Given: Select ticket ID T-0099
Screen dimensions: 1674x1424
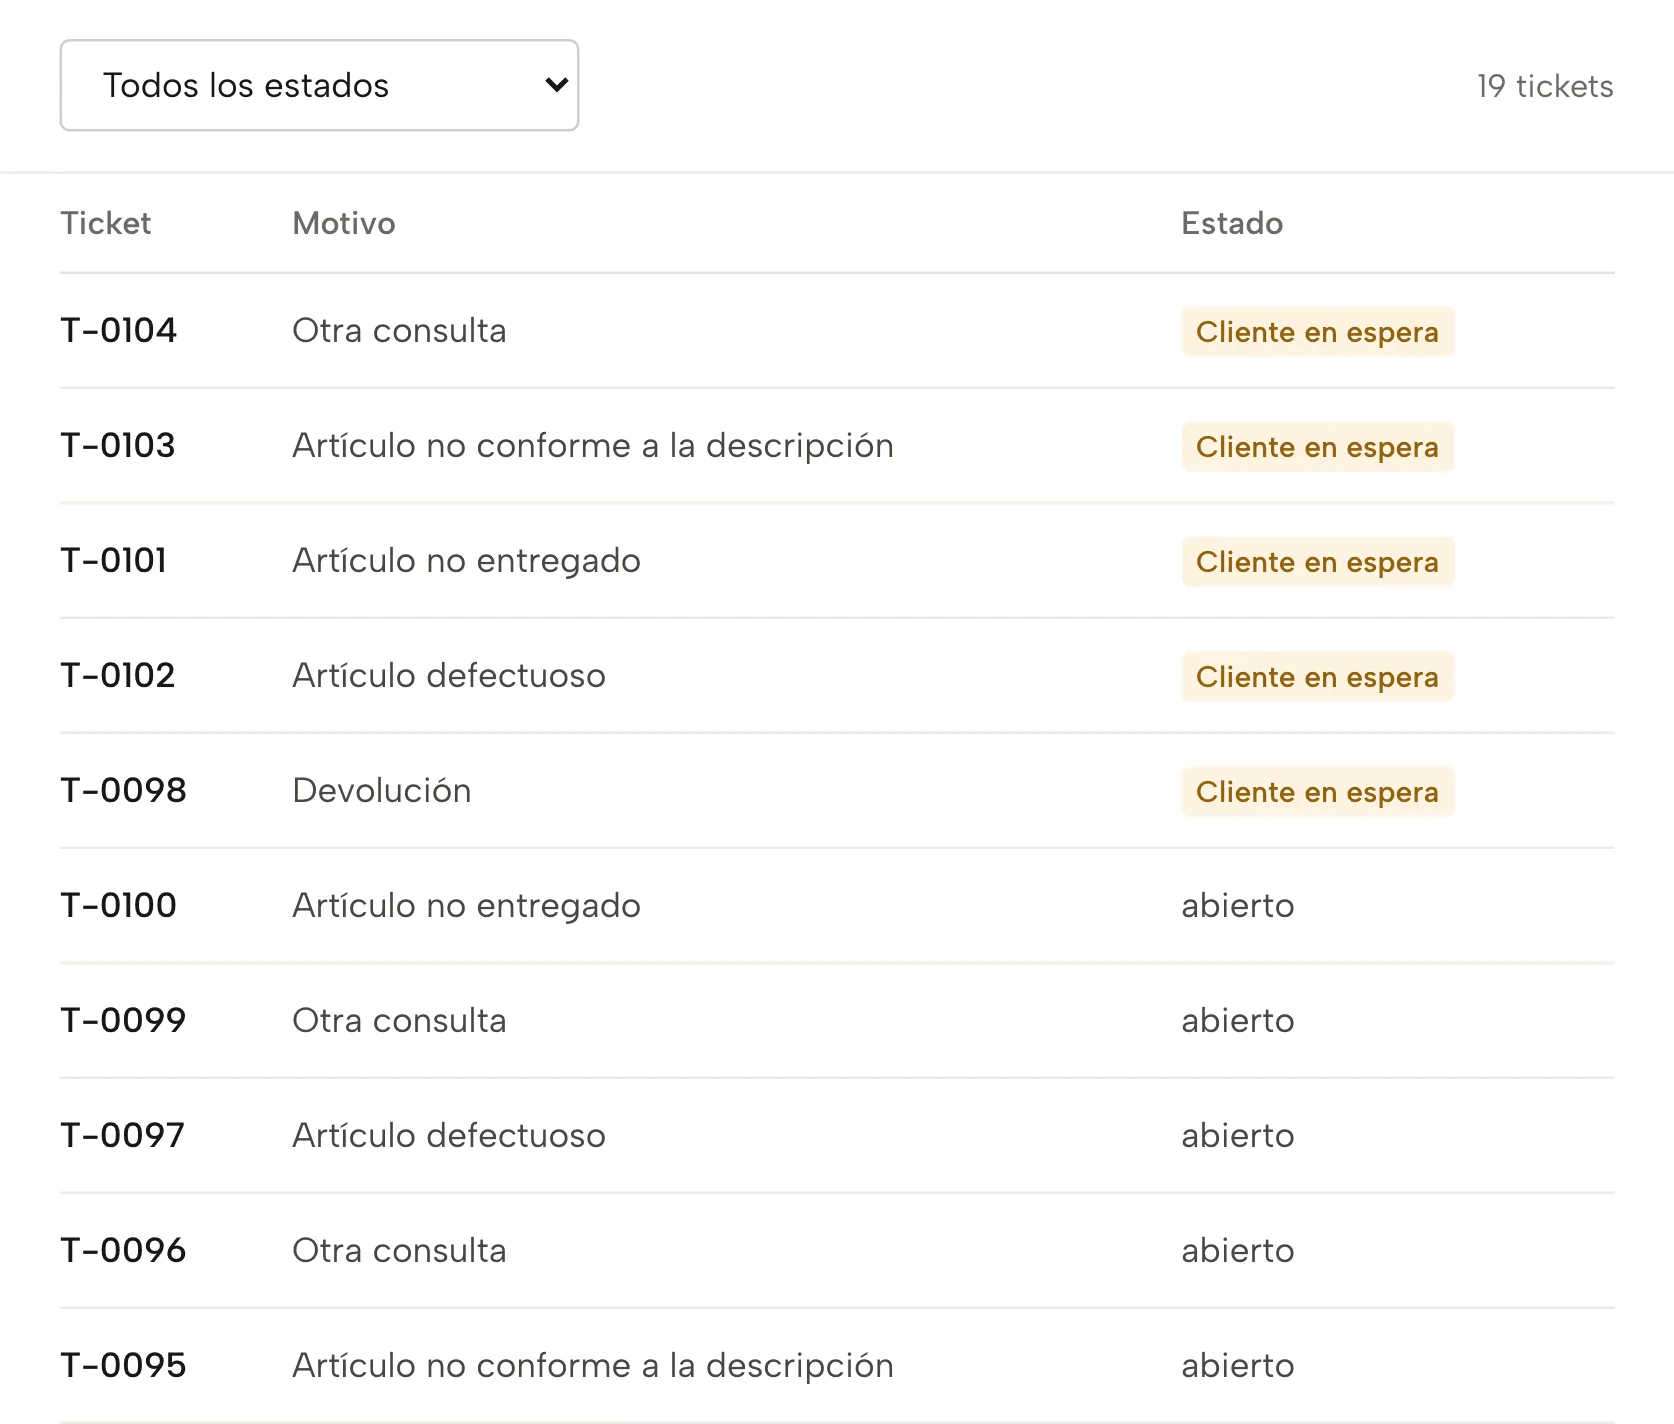Looking at the screenshot, I should [124, 1020].
